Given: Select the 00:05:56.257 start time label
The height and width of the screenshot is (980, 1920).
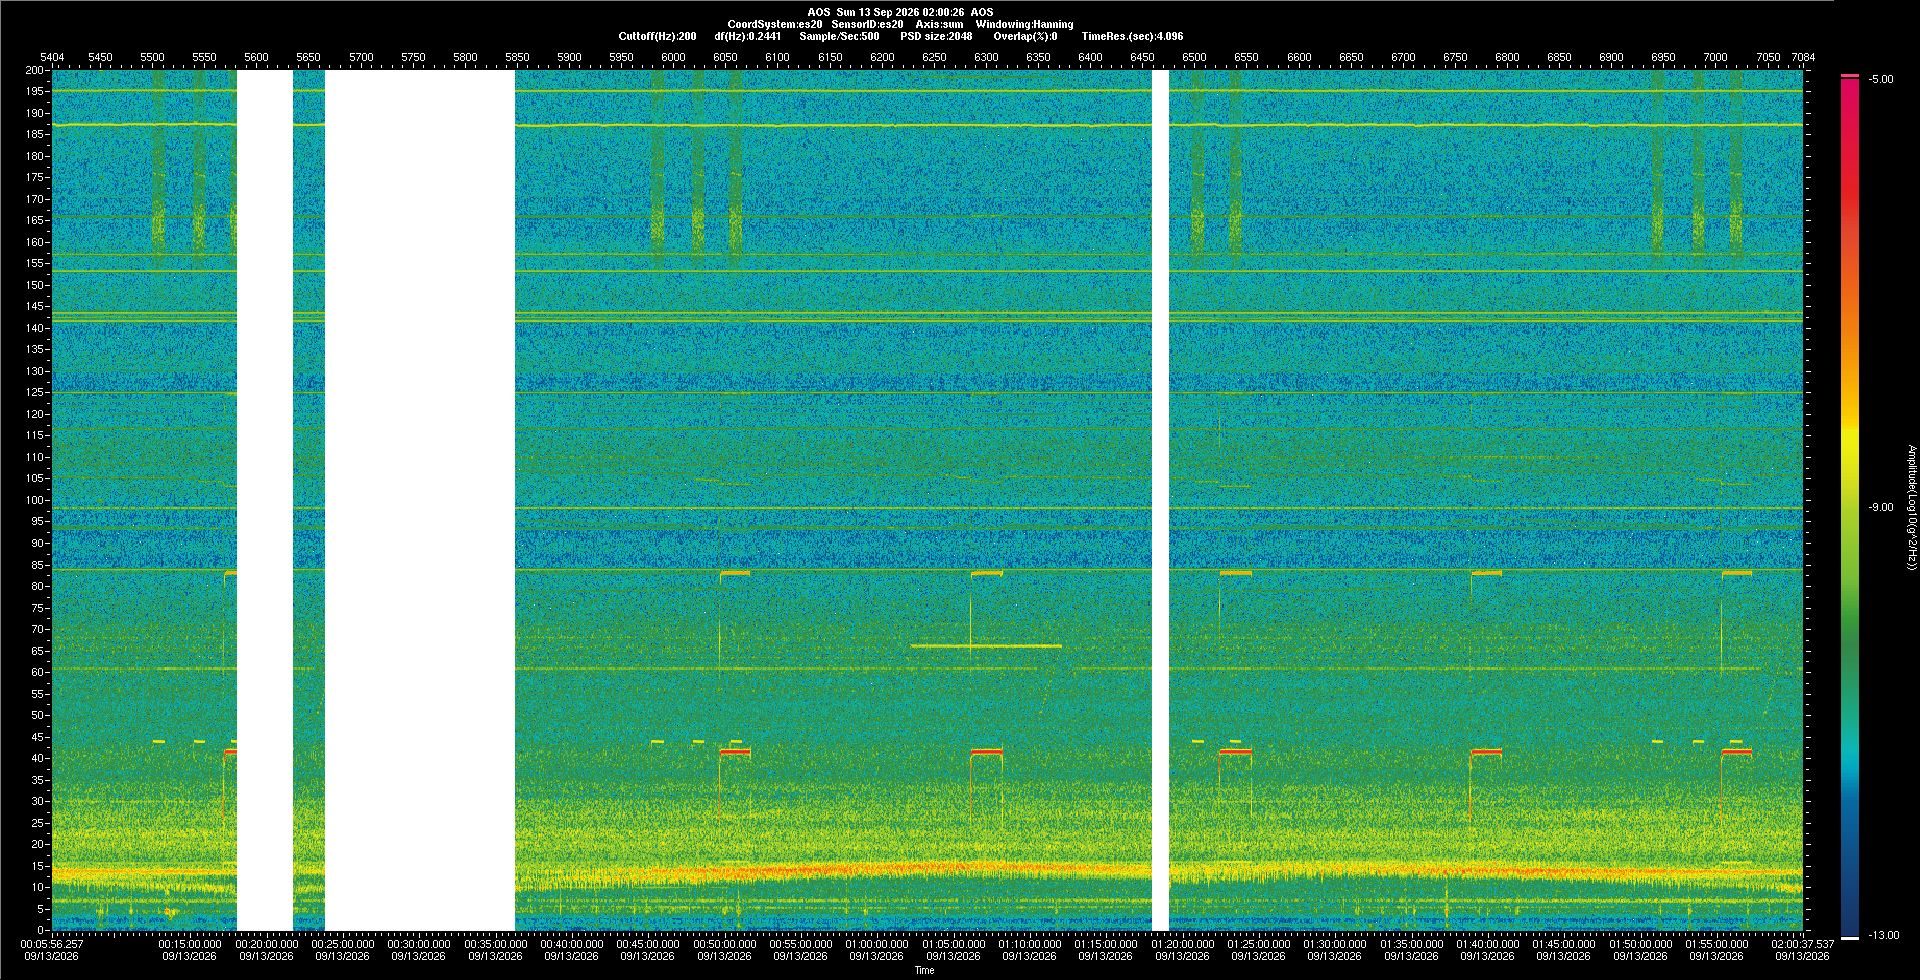Looking at the screenshot, I should point(52,944).
